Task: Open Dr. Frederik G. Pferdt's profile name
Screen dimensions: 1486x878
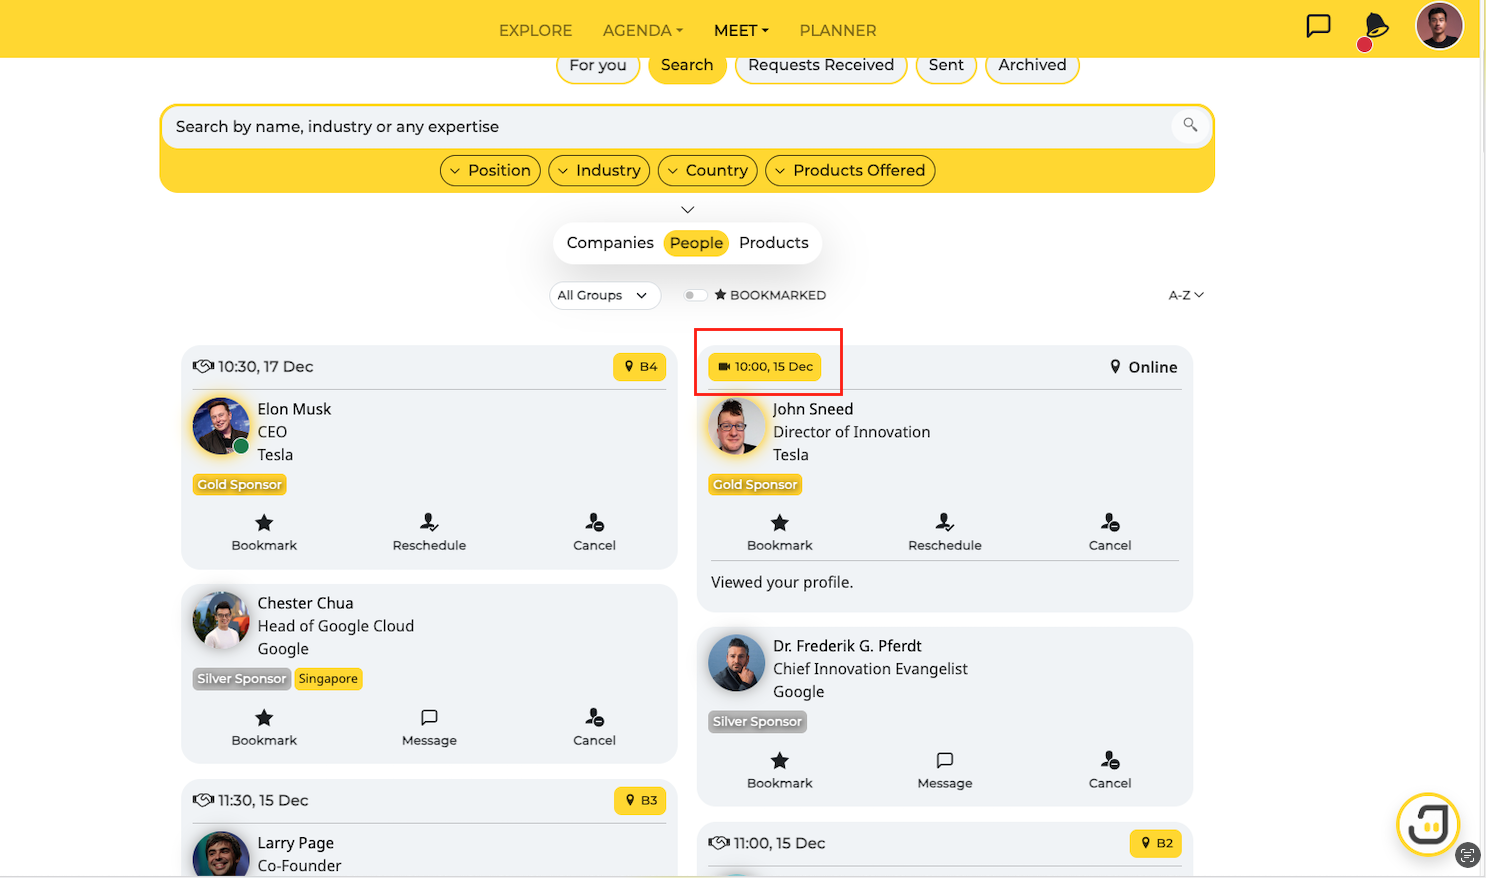Action: coord(847,646)
